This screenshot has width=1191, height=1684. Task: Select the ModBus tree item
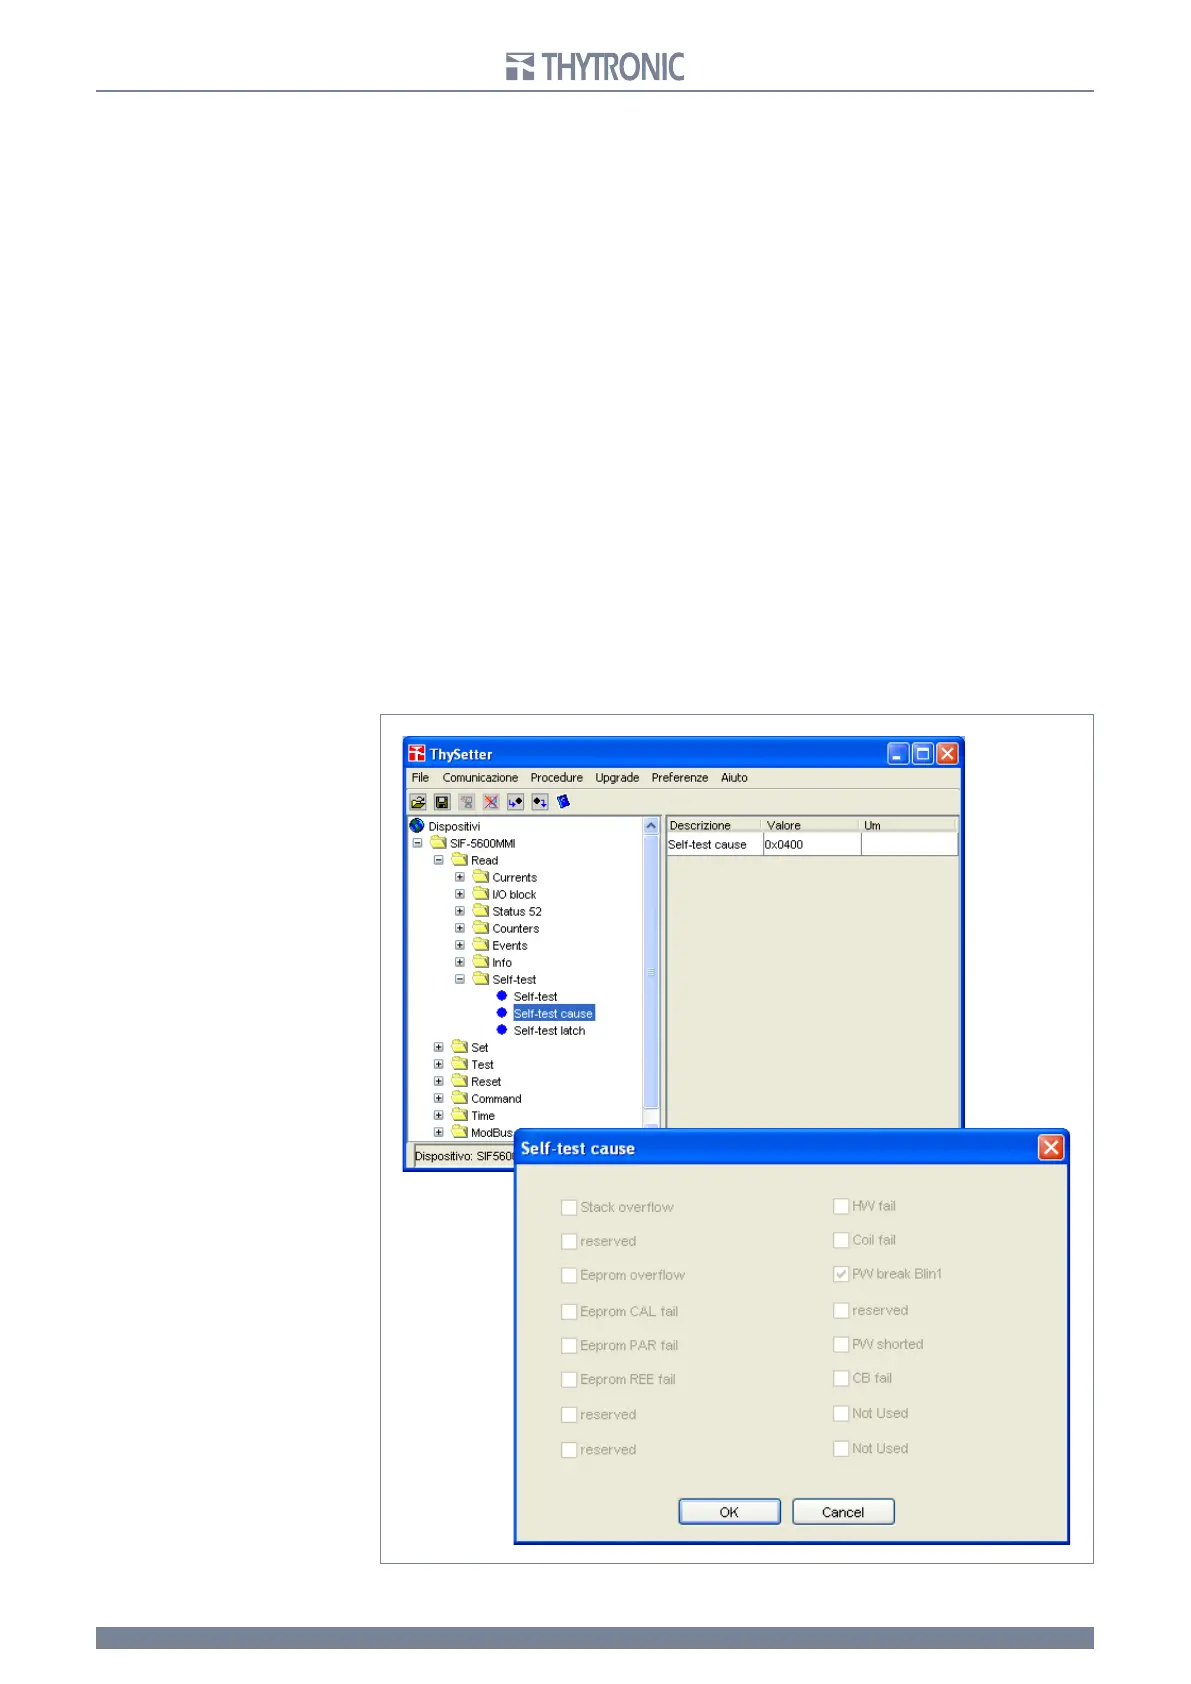491,1132
